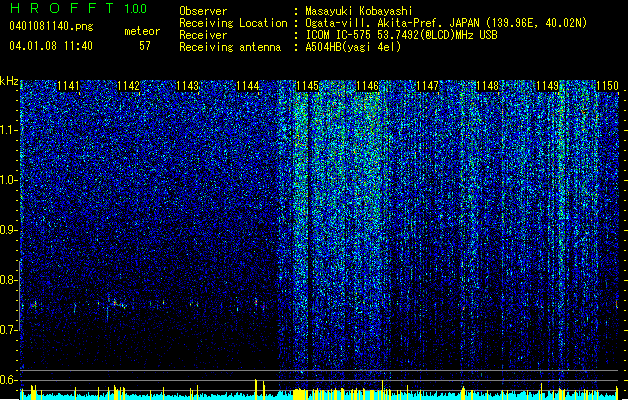Click the 'meteor' label
Viewport: 629px width, 400px height.
coord(142,31)
